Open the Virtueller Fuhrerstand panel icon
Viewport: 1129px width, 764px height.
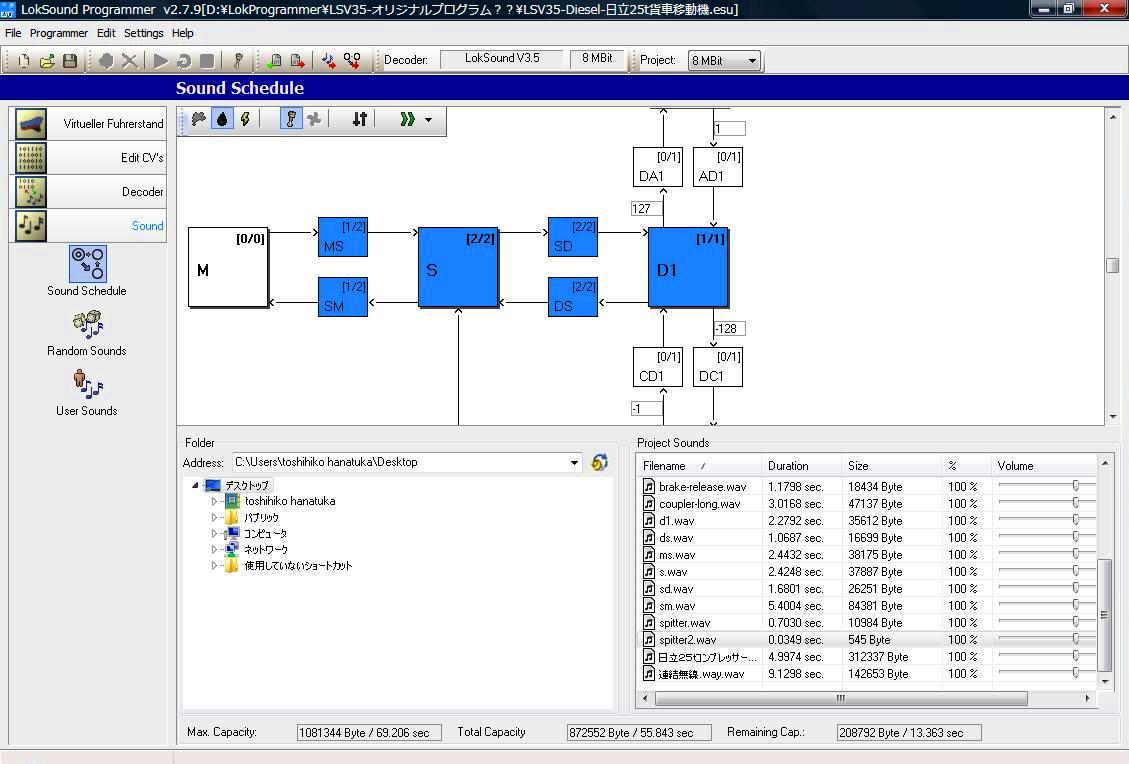click(31, 124)
